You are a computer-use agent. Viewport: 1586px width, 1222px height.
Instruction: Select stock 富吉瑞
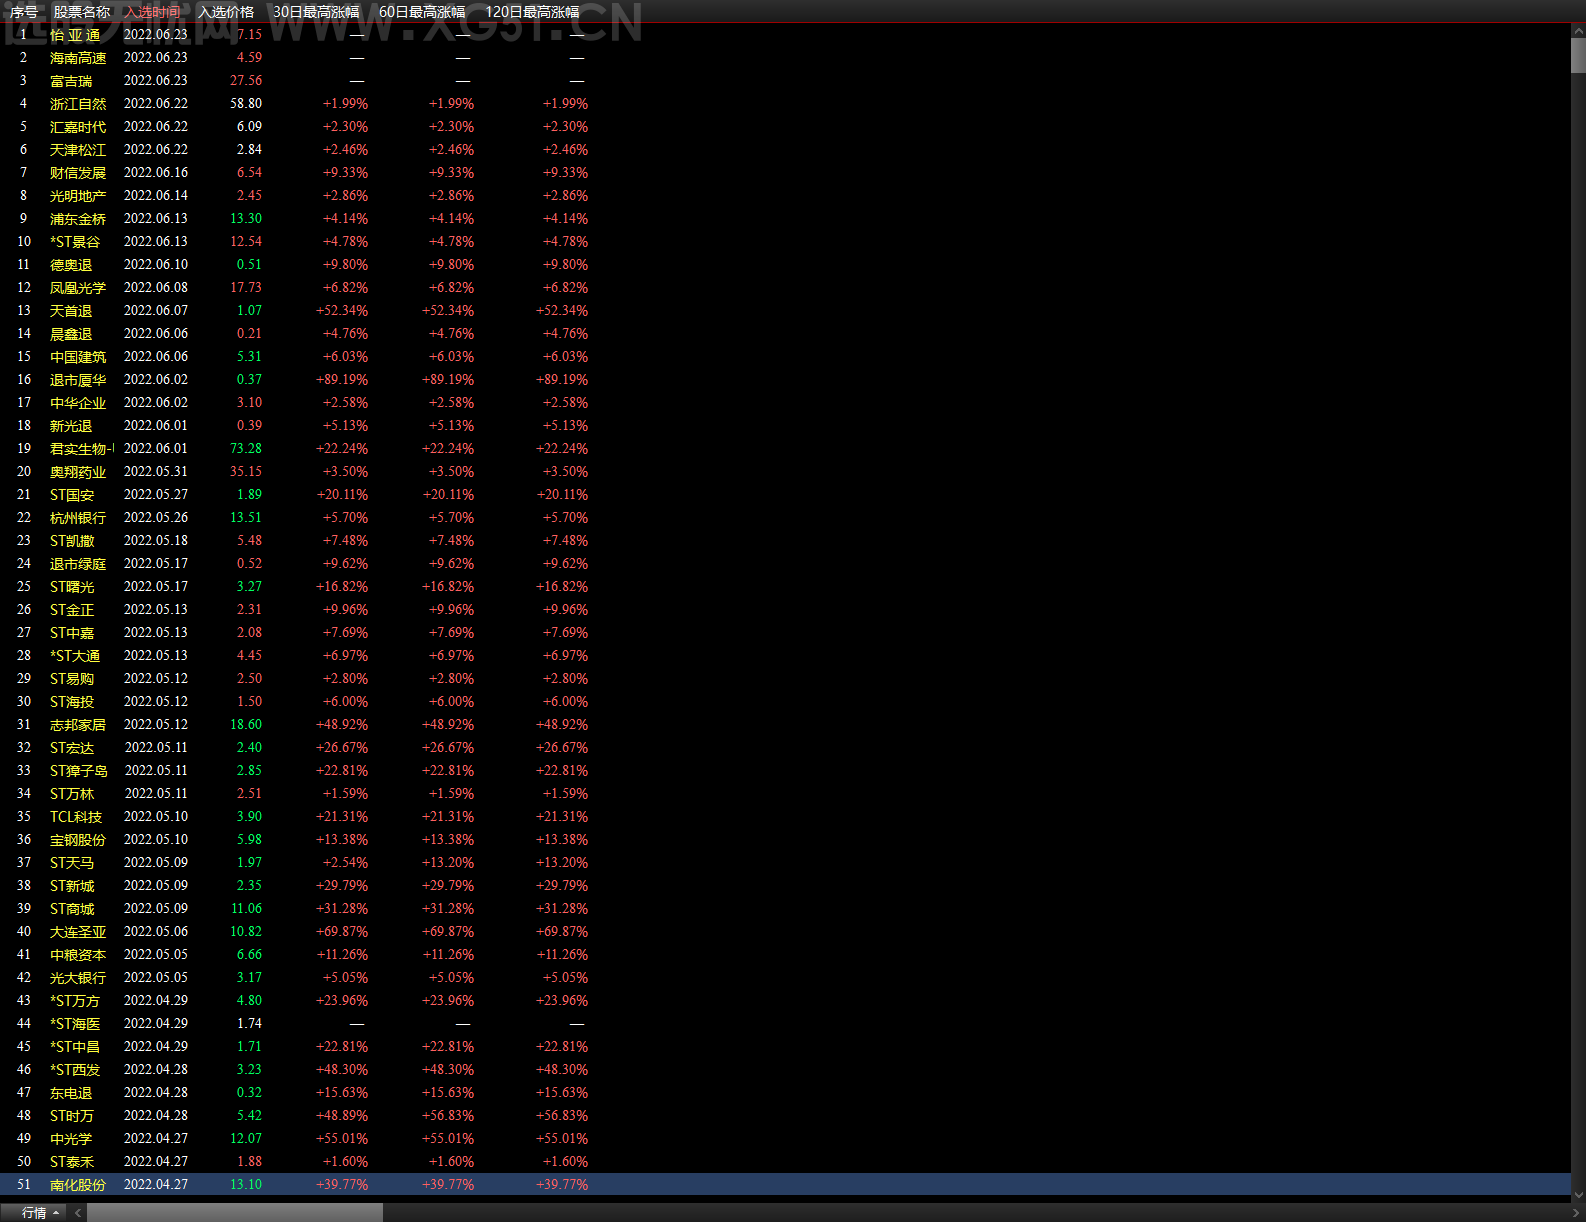[71, 81]
